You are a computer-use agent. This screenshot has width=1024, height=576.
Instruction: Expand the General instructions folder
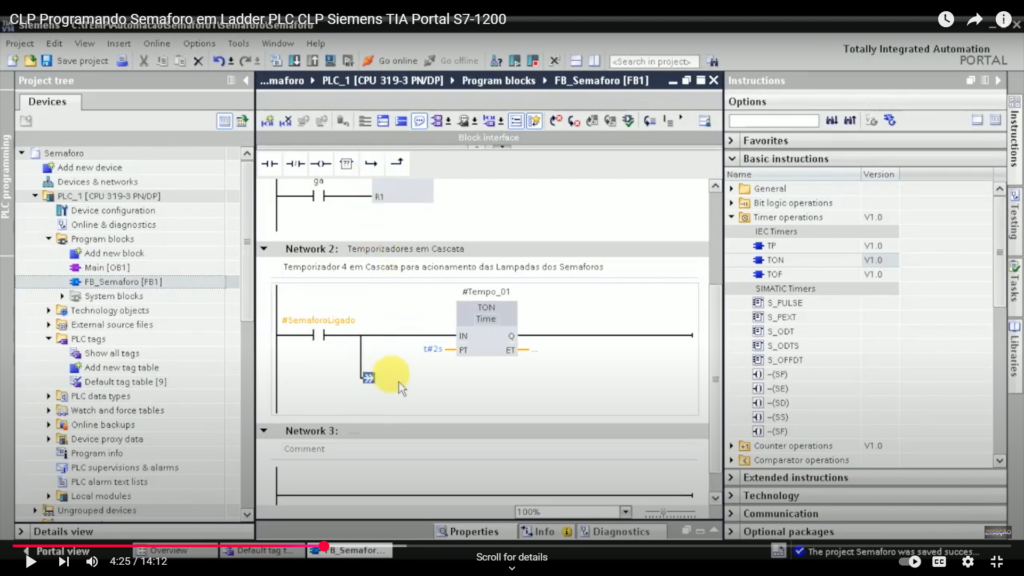[732, 189]
